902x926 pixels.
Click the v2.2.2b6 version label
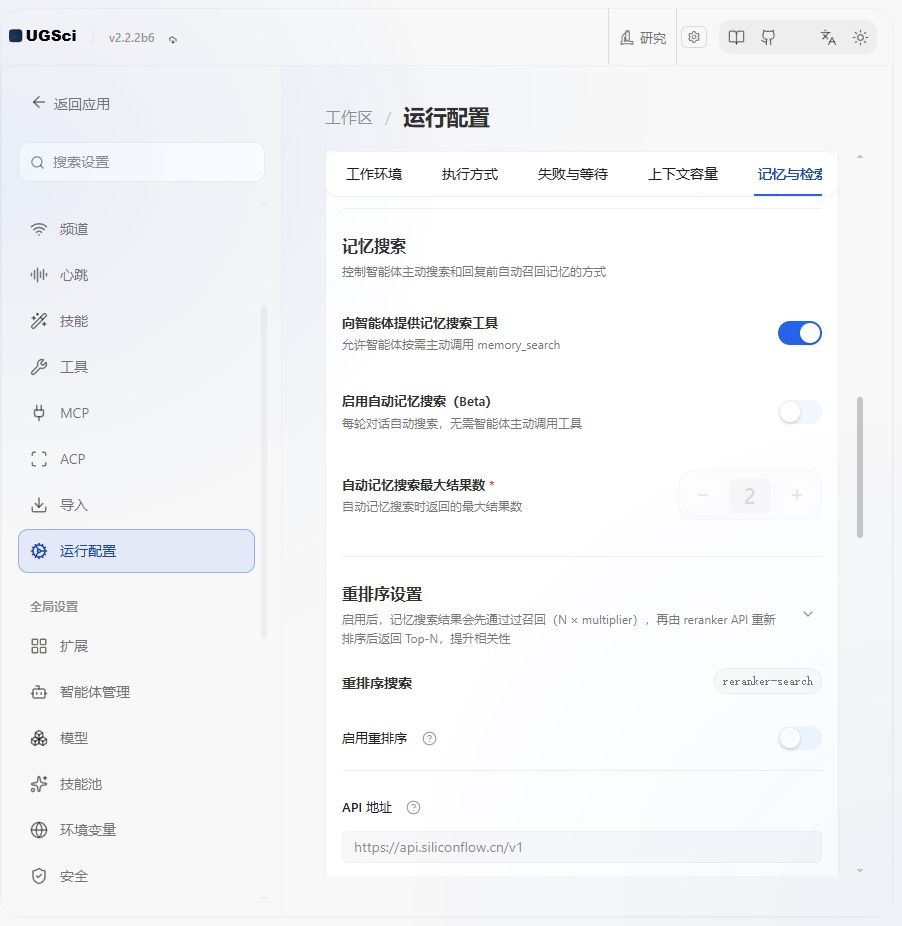pyautogui.click(x=131, y=38)
